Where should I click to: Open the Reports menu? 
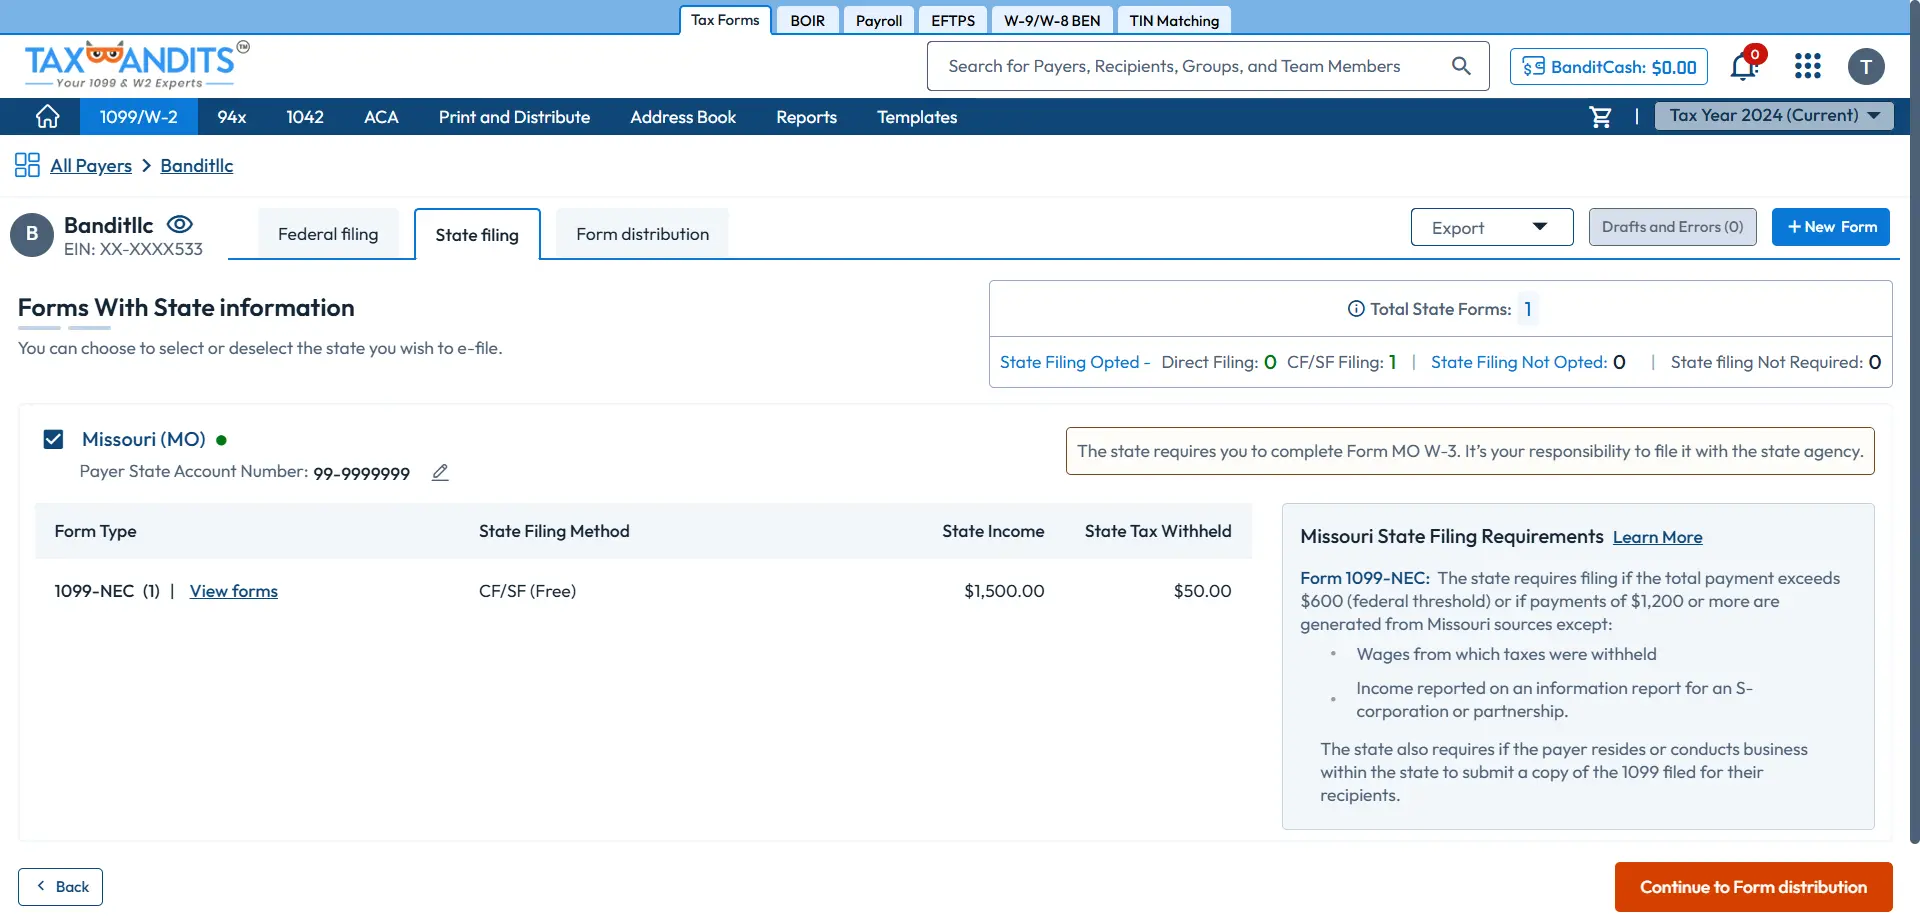tap(806, 117)
